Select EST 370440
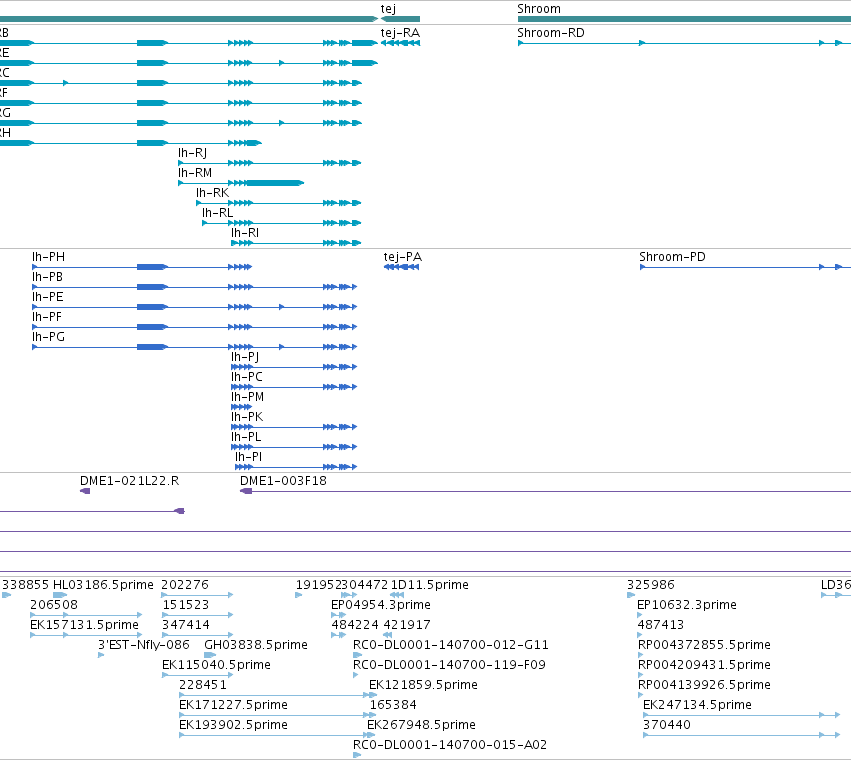The width and height of the screenshot is (851, 760). (x=667, y=725)
